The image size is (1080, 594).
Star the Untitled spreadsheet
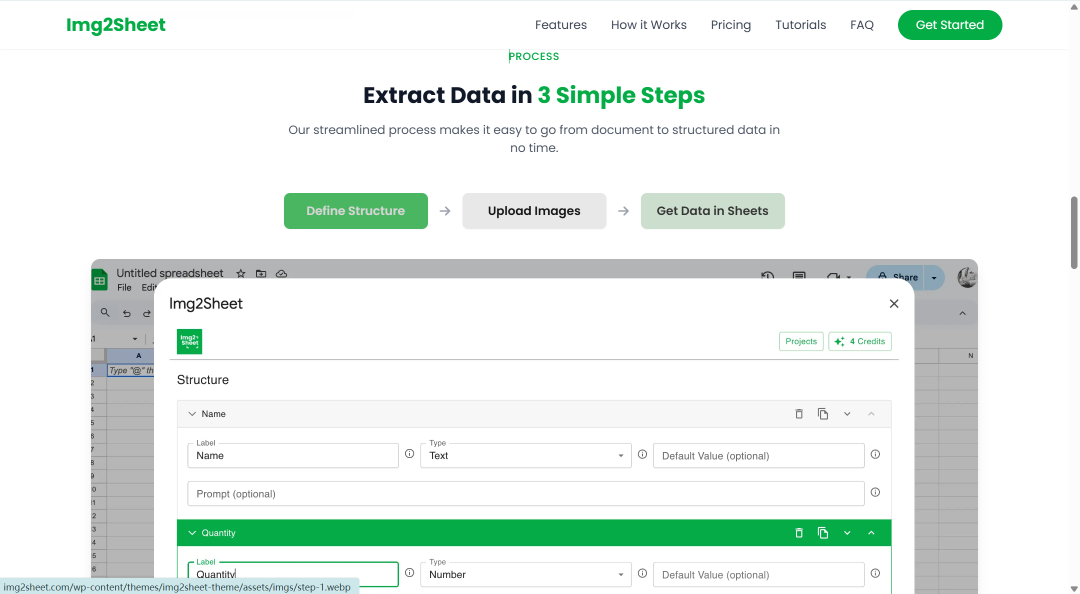(240, 274)
